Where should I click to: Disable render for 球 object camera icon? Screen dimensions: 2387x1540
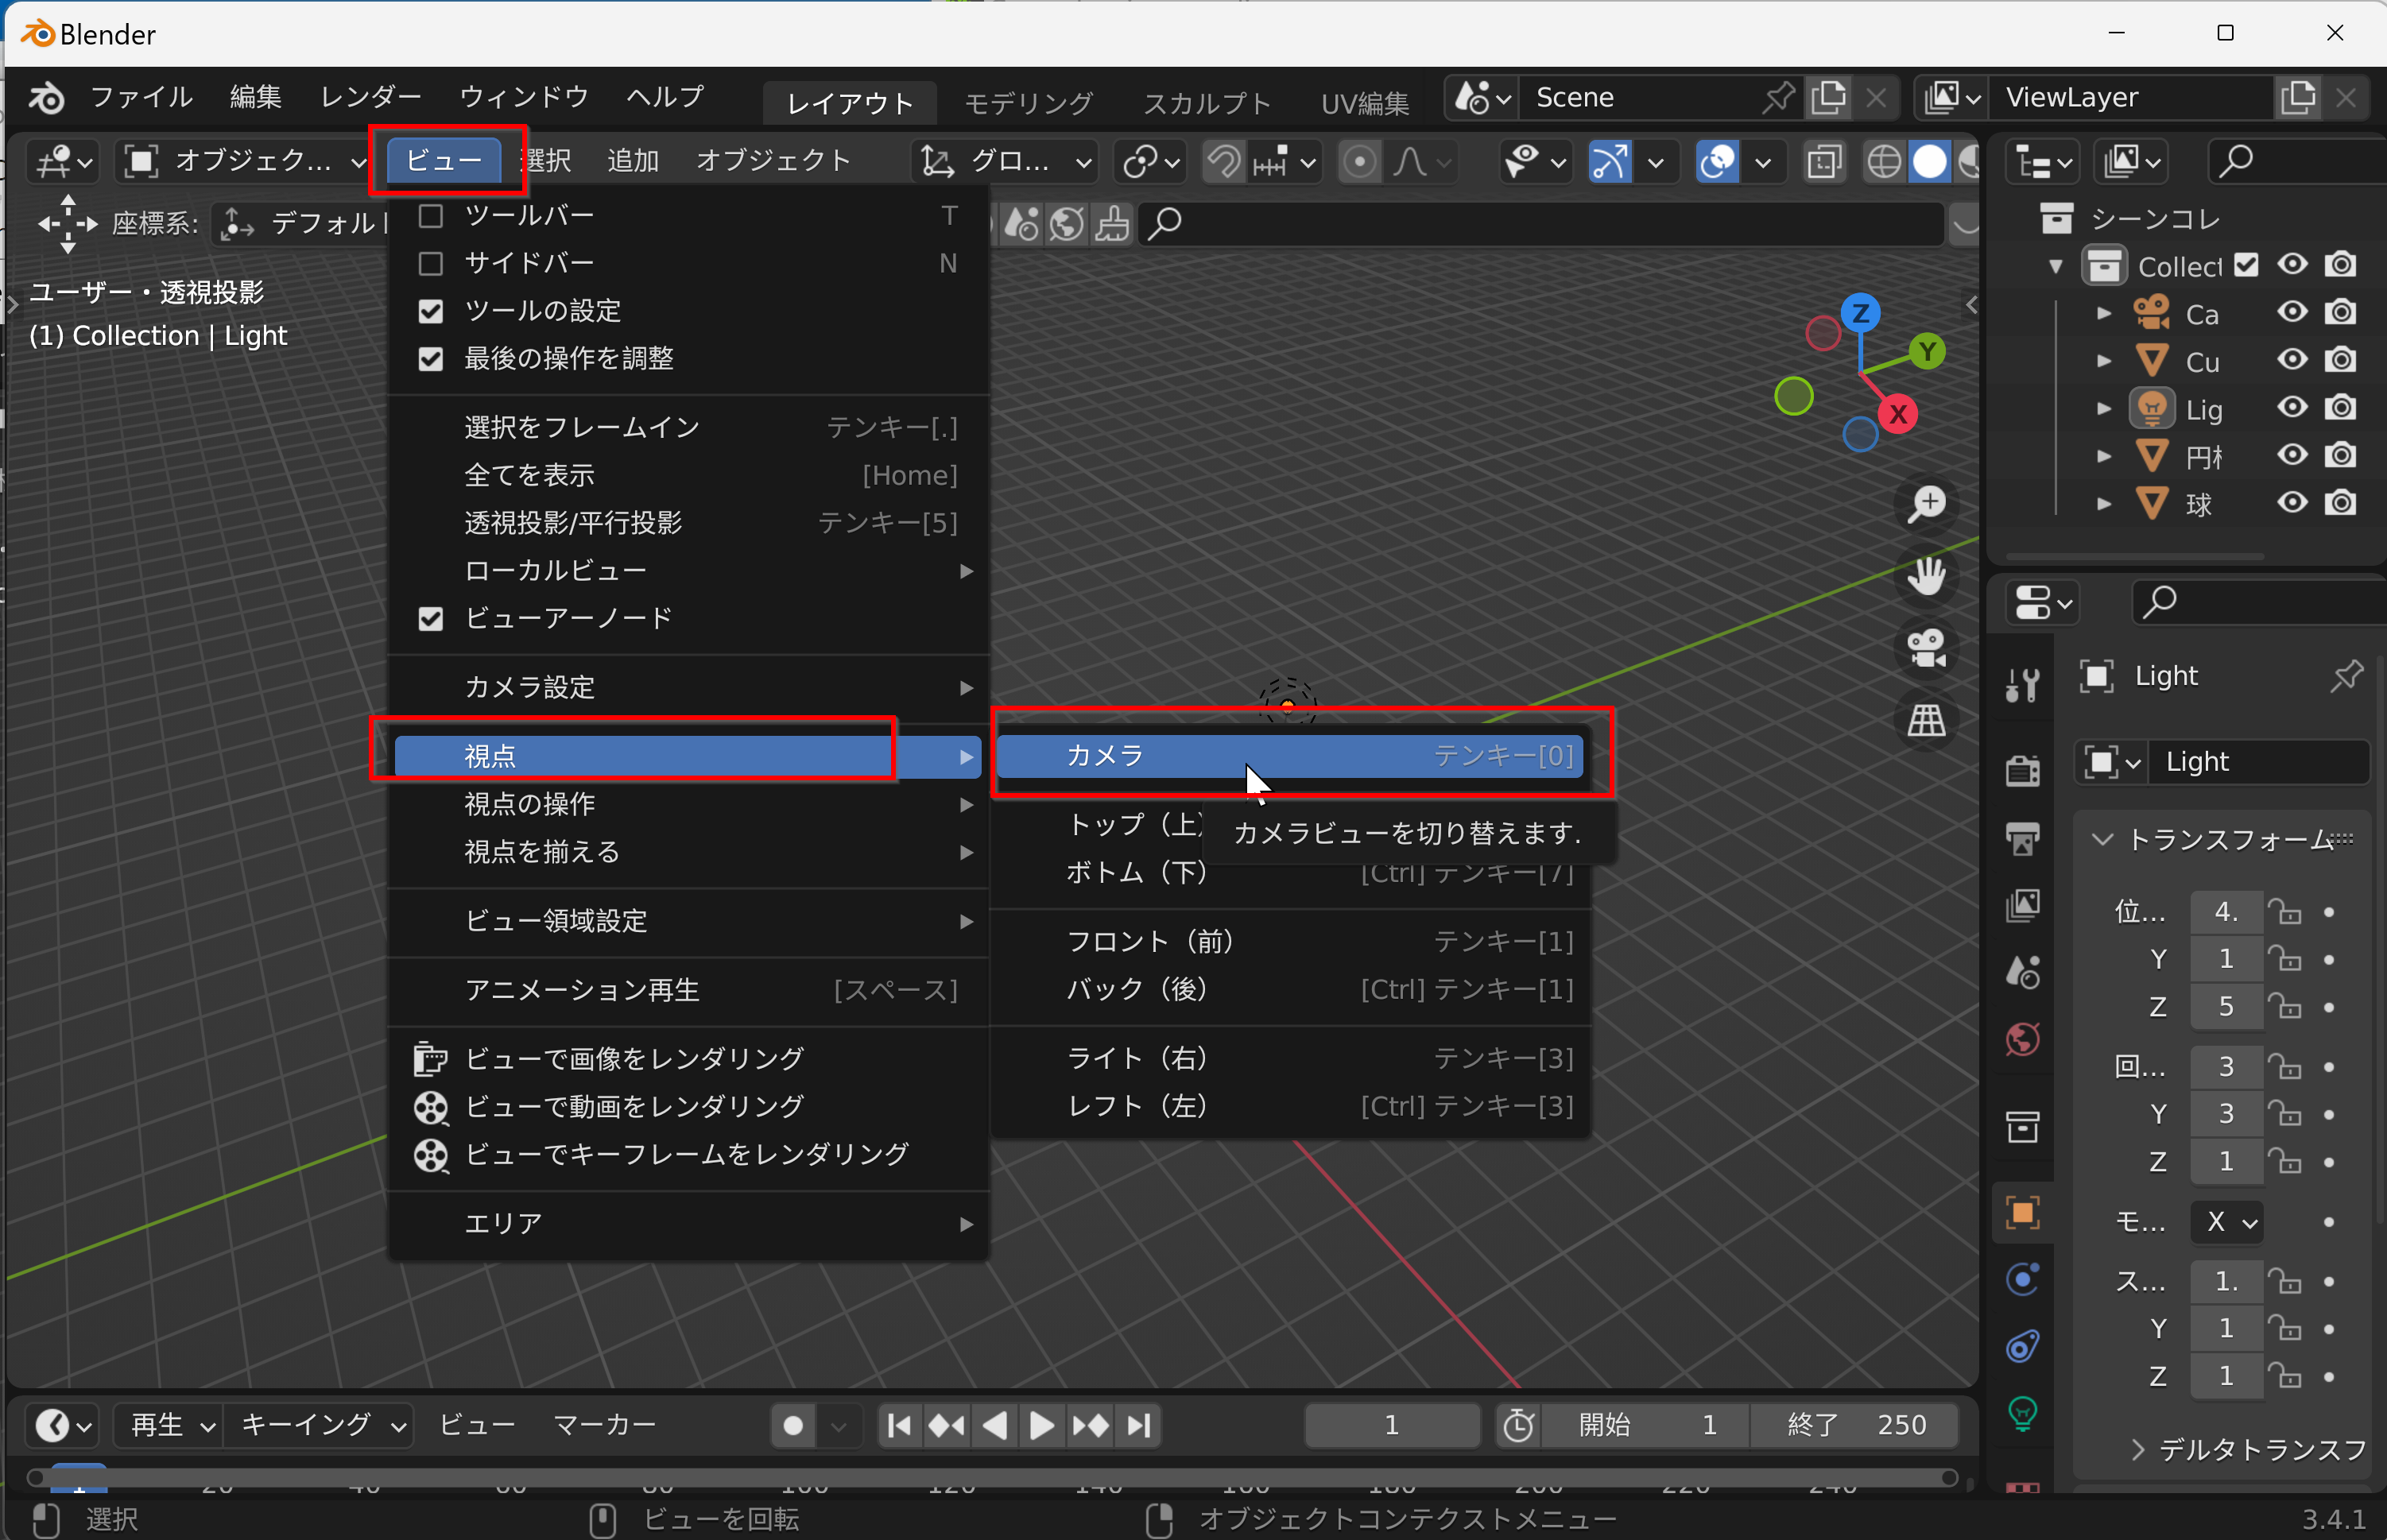point(2340,503)
